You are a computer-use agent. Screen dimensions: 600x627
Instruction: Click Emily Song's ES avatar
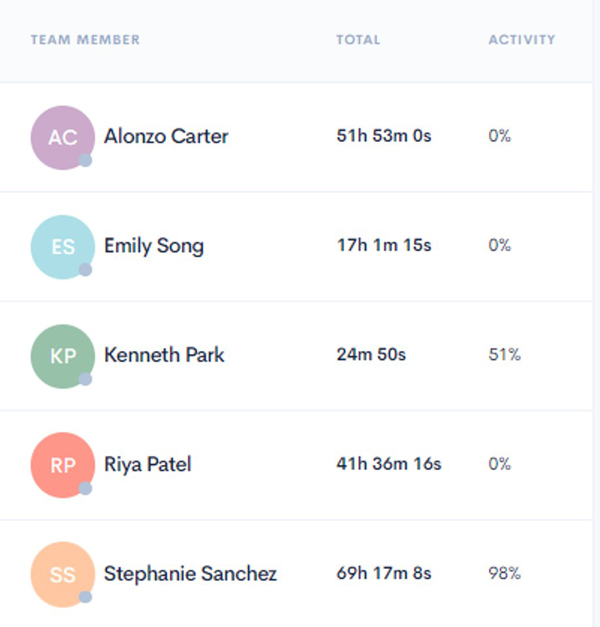[x=62, y=246]
